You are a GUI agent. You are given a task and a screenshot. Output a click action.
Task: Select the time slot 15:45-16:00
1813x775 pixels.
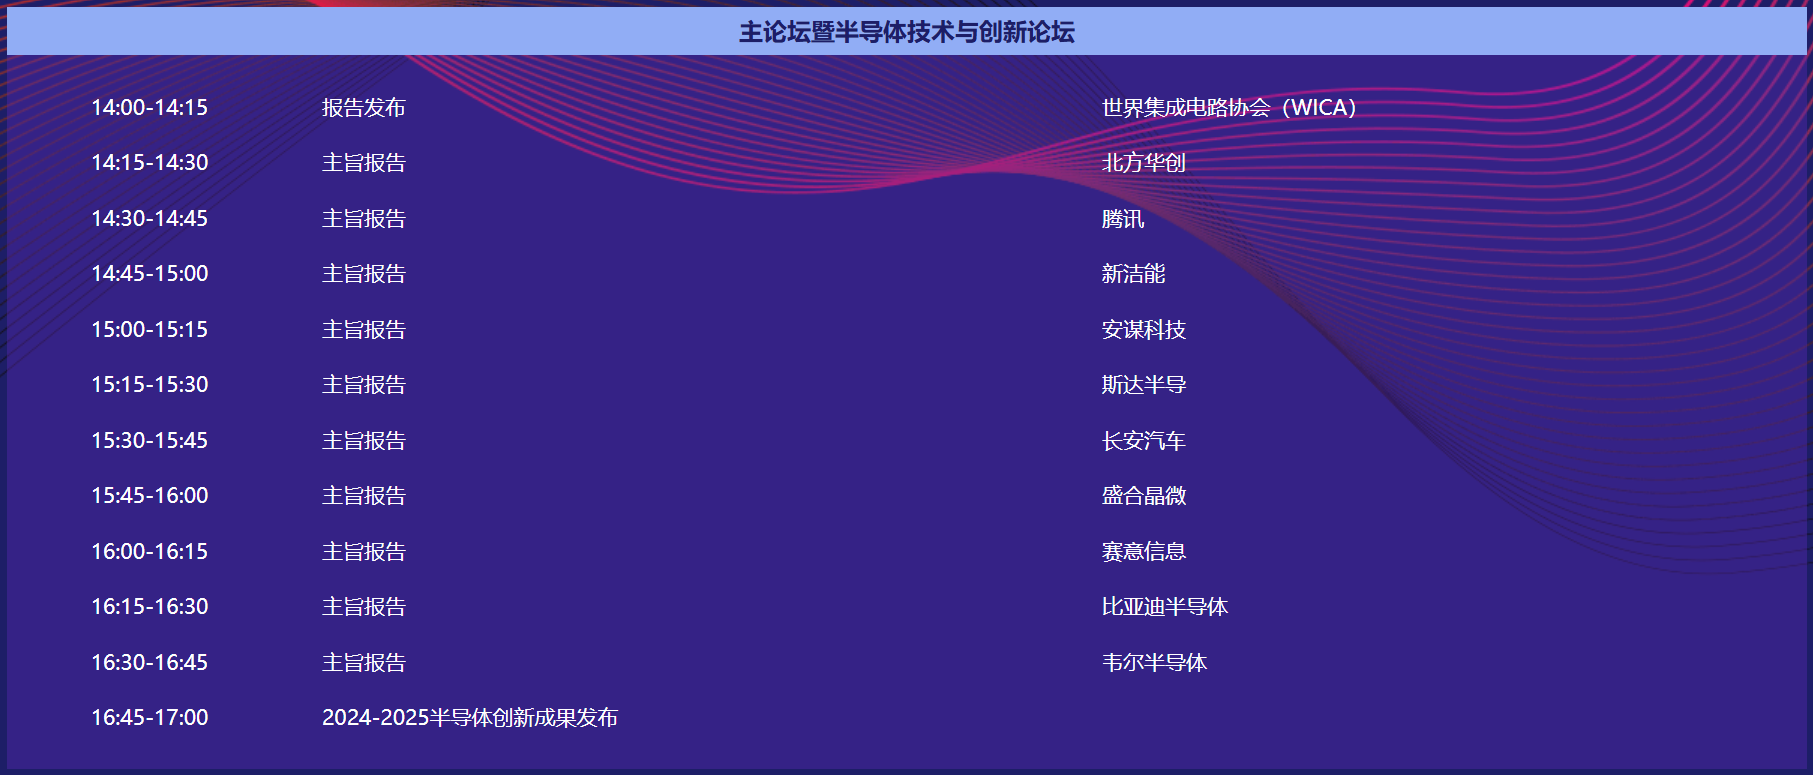(x=149, y=495)
